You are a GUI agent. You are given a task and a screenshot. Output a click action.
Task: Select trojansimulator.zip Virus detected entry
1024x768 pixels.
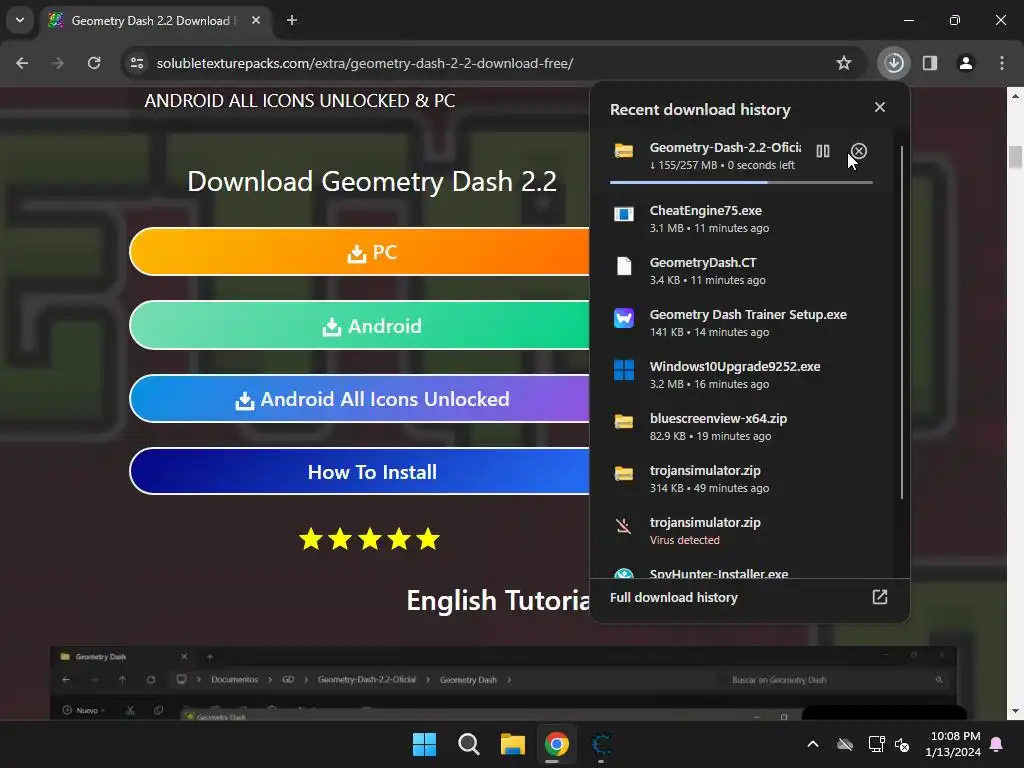point(741,531)
